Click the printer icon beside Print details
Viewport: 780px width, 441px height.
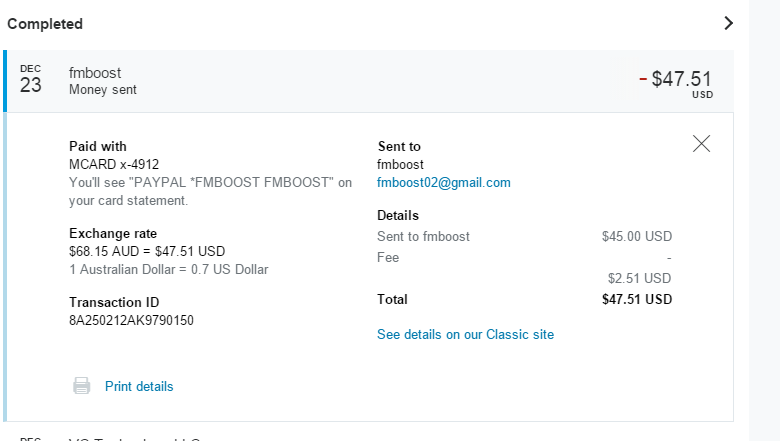82,386
